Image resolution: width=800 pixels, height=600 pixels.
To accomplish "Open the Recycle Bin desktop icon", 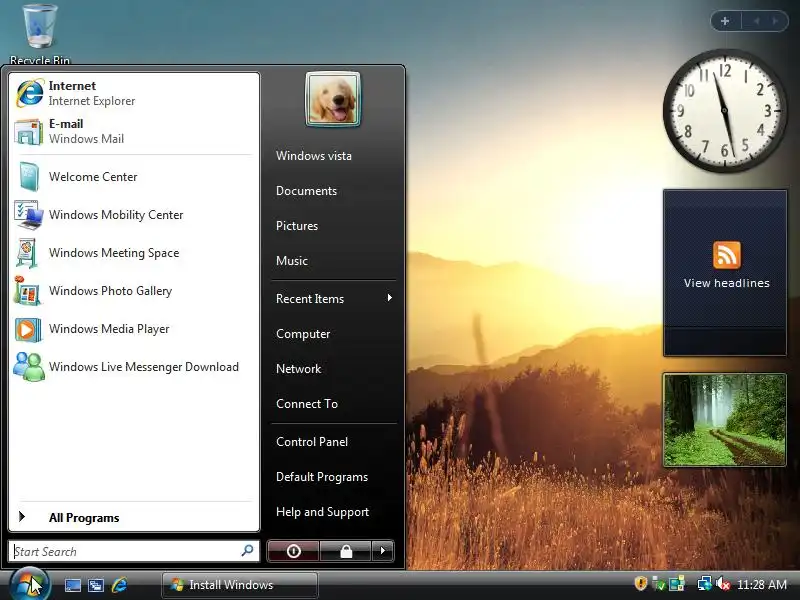I will [40, 35].
